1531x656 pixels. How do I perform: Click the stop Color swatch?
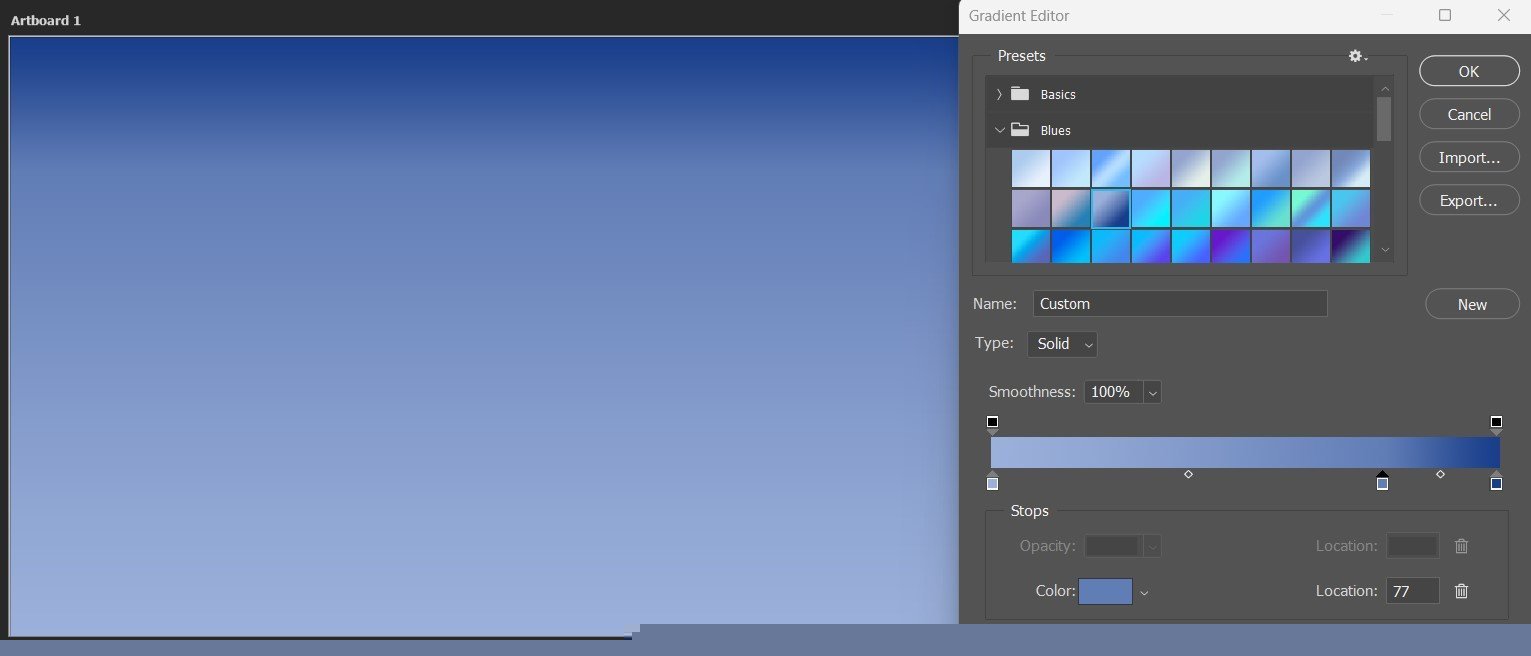(1105, 591)
